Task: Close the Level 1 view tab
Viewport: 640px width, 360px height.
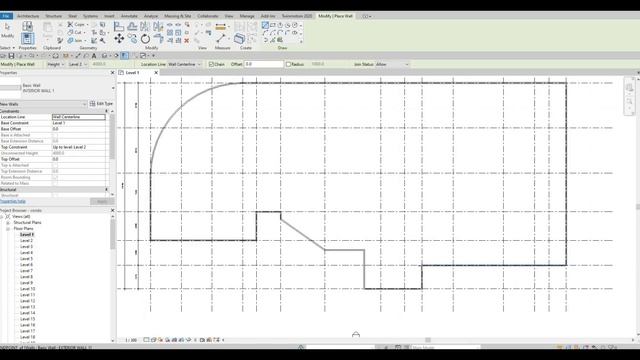Action: tap(156, 73)
